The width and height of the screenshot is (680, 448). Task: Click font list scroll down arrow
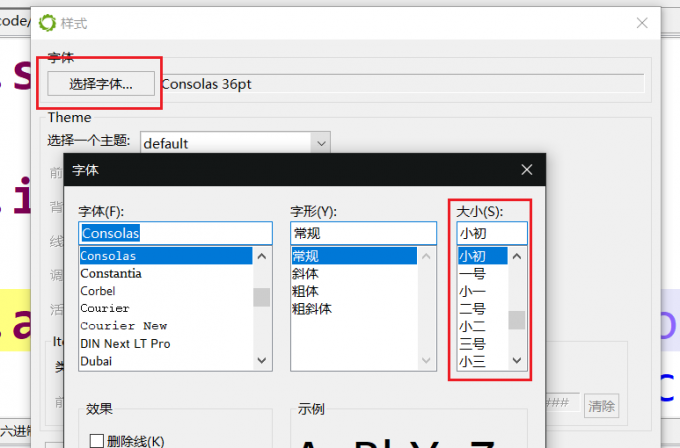[x=262, y=360]
